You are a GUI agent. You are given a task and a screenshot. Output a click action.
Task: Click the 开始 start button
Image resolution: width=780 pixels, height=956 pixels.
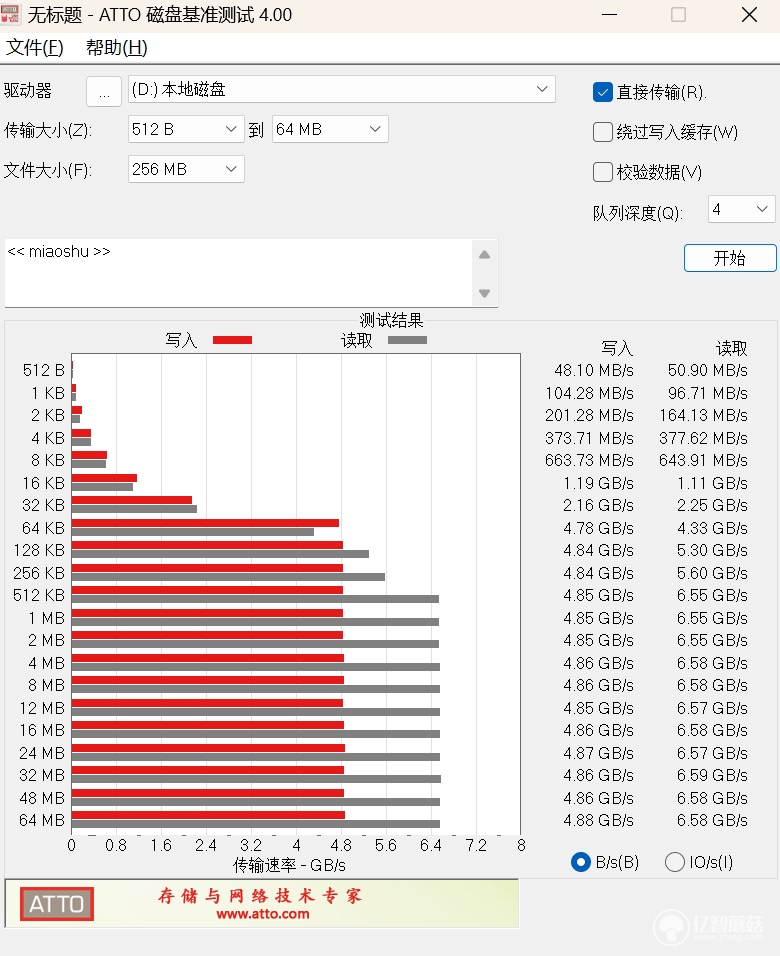[x=730, y=258]
